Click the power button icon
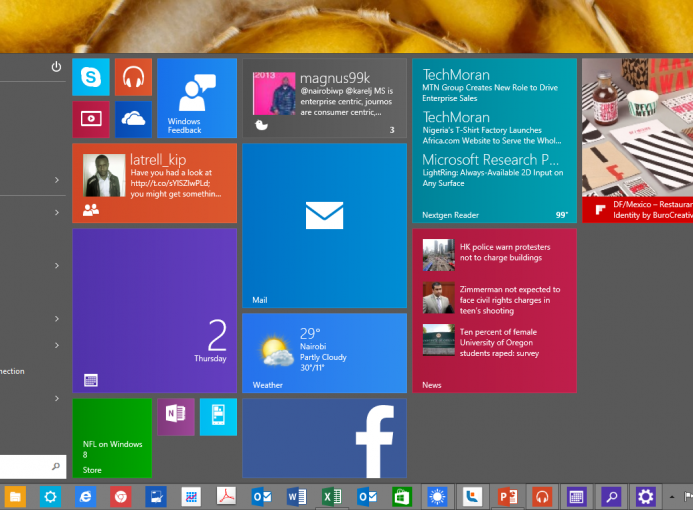The width and height of the screenshot is (693, 510). (56, 67)
